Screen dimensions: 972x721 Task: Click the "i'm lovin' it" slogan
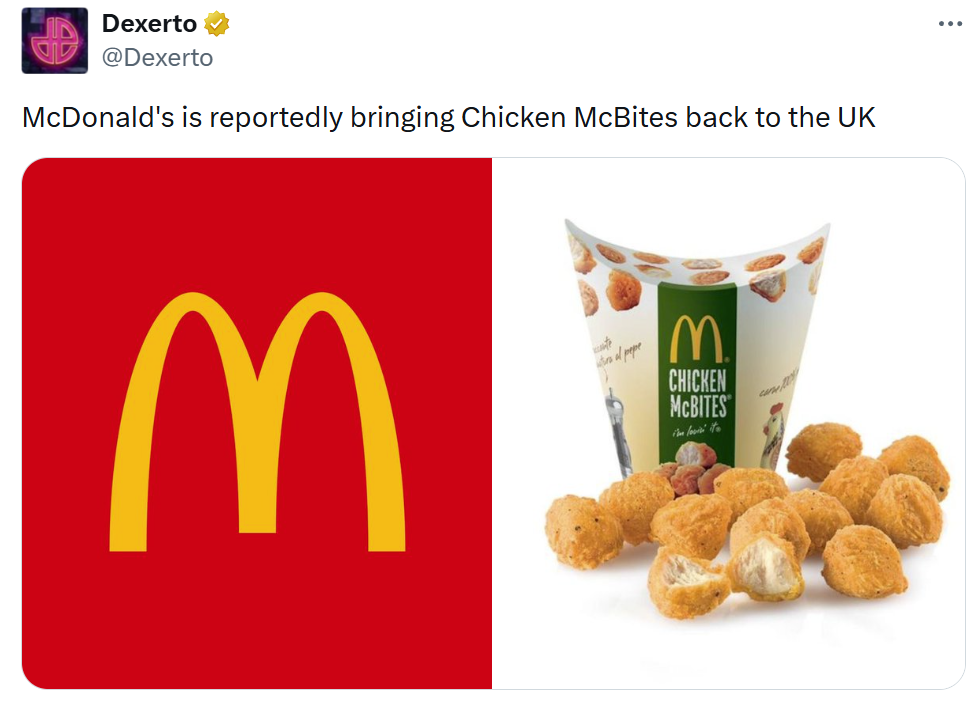pos(696,430)
